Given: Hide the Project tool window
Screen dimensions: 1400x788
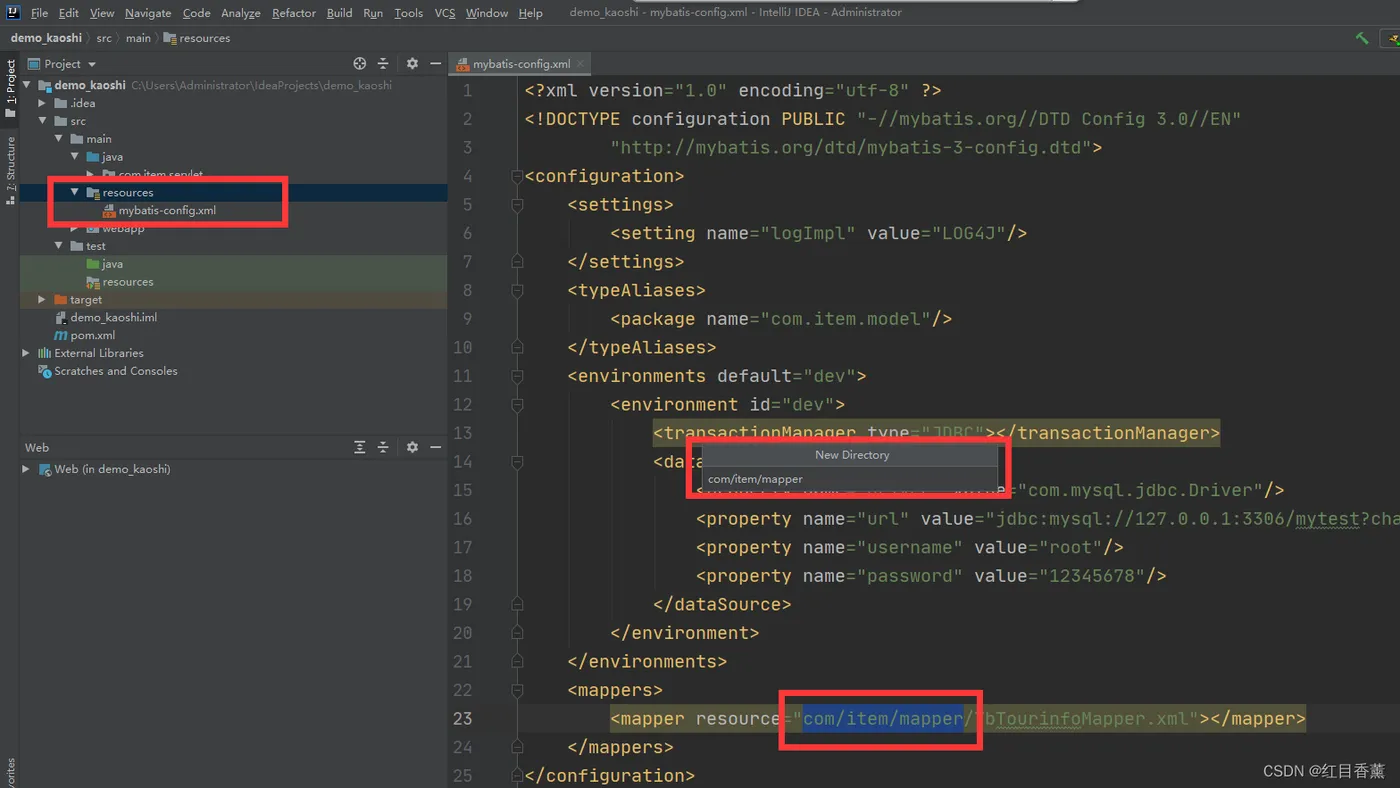Looking at the screenshot, I should 435,63.
